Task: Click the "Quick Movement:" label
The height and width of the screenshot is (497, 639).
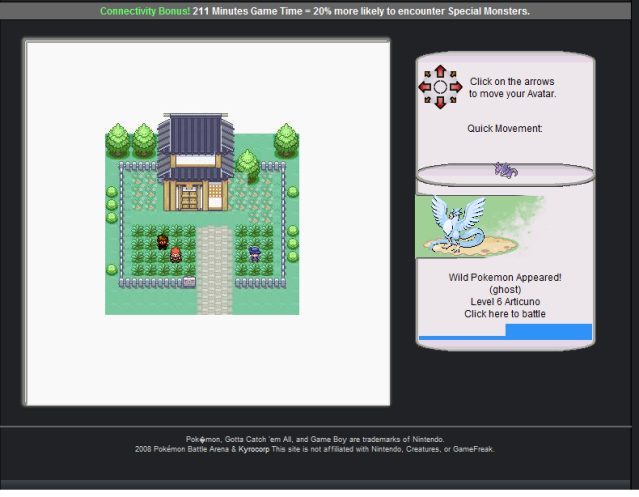Action: point(505,128)
